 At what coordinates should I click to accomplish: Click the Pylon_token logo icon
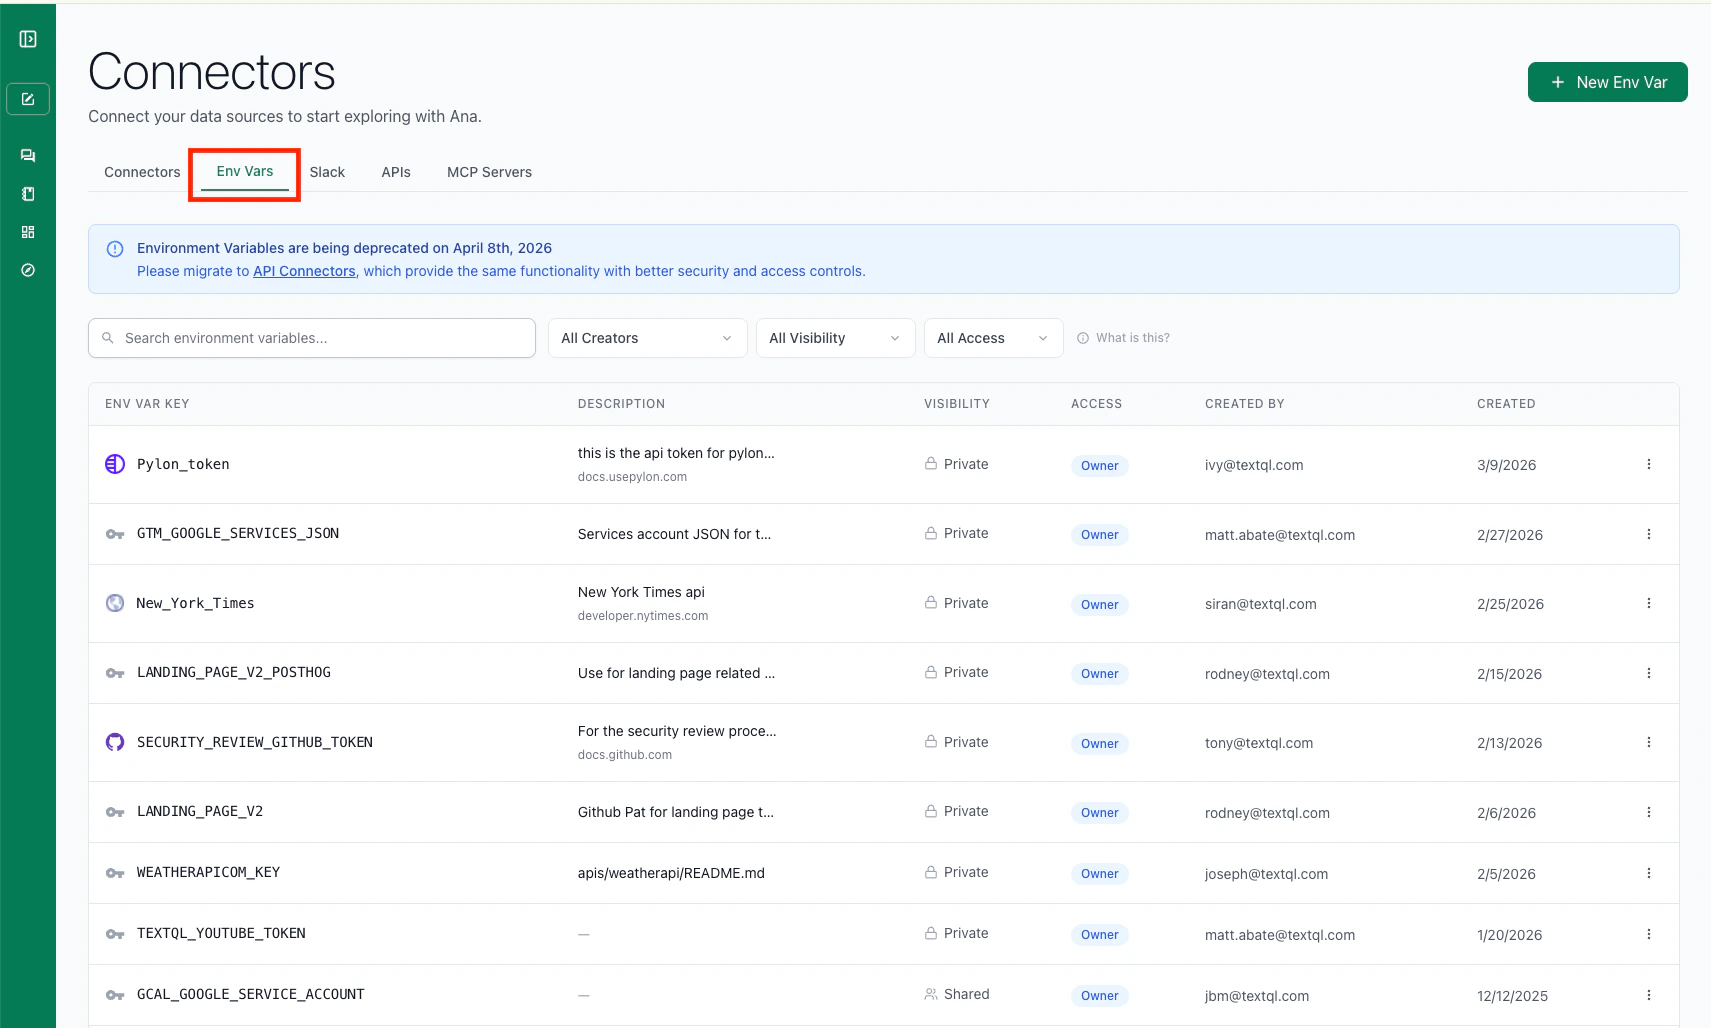(115, 464)
